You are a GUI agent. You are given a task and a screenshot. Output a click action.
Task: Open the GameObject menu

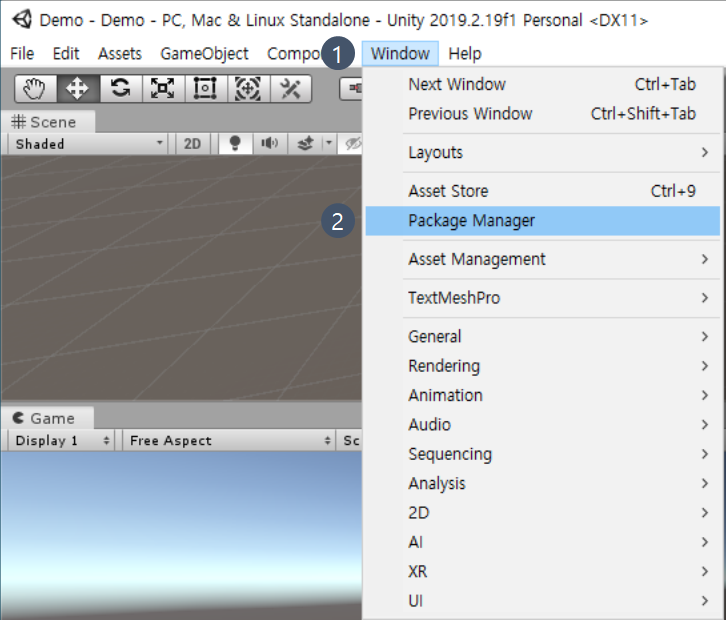tap(204, 54)
